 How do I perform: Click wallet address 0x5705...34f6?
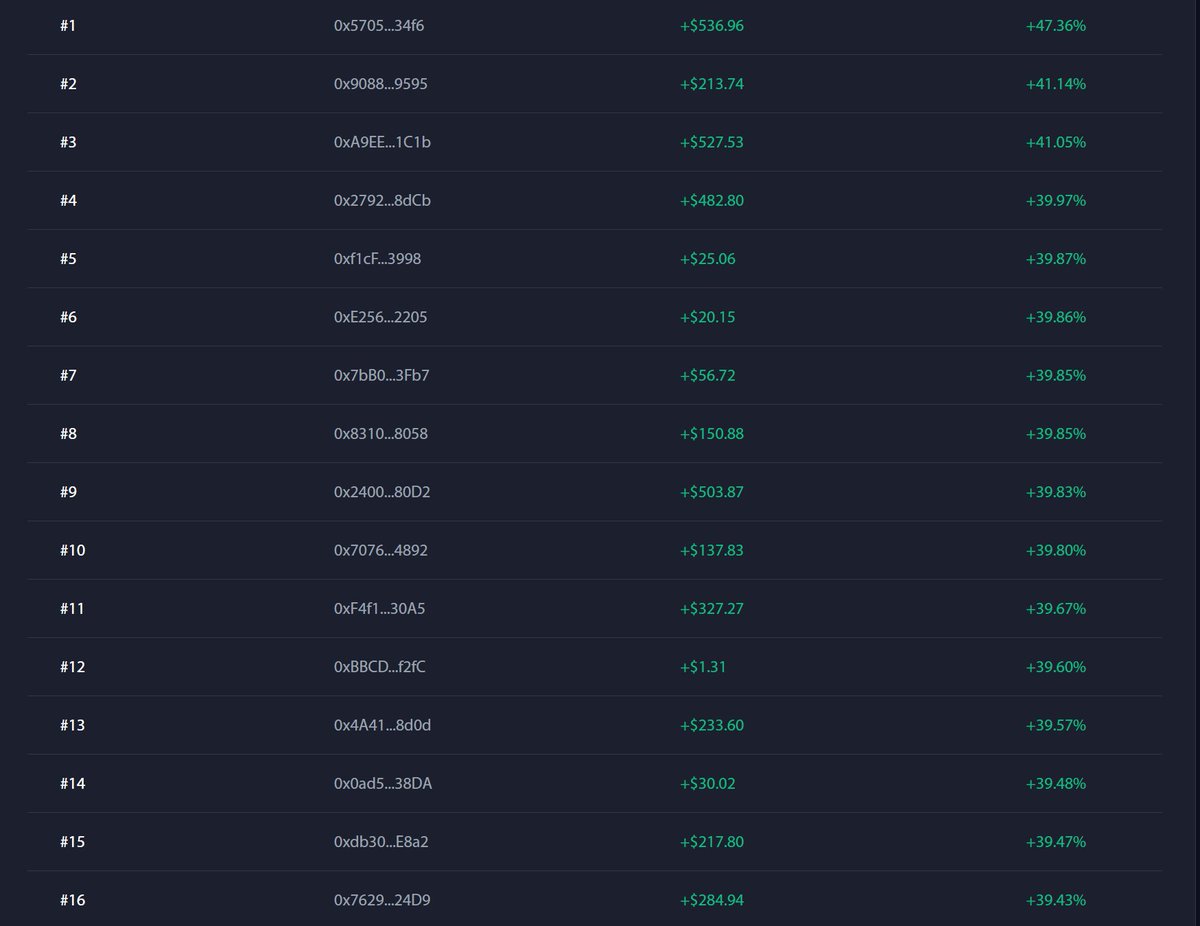point(379,26)
